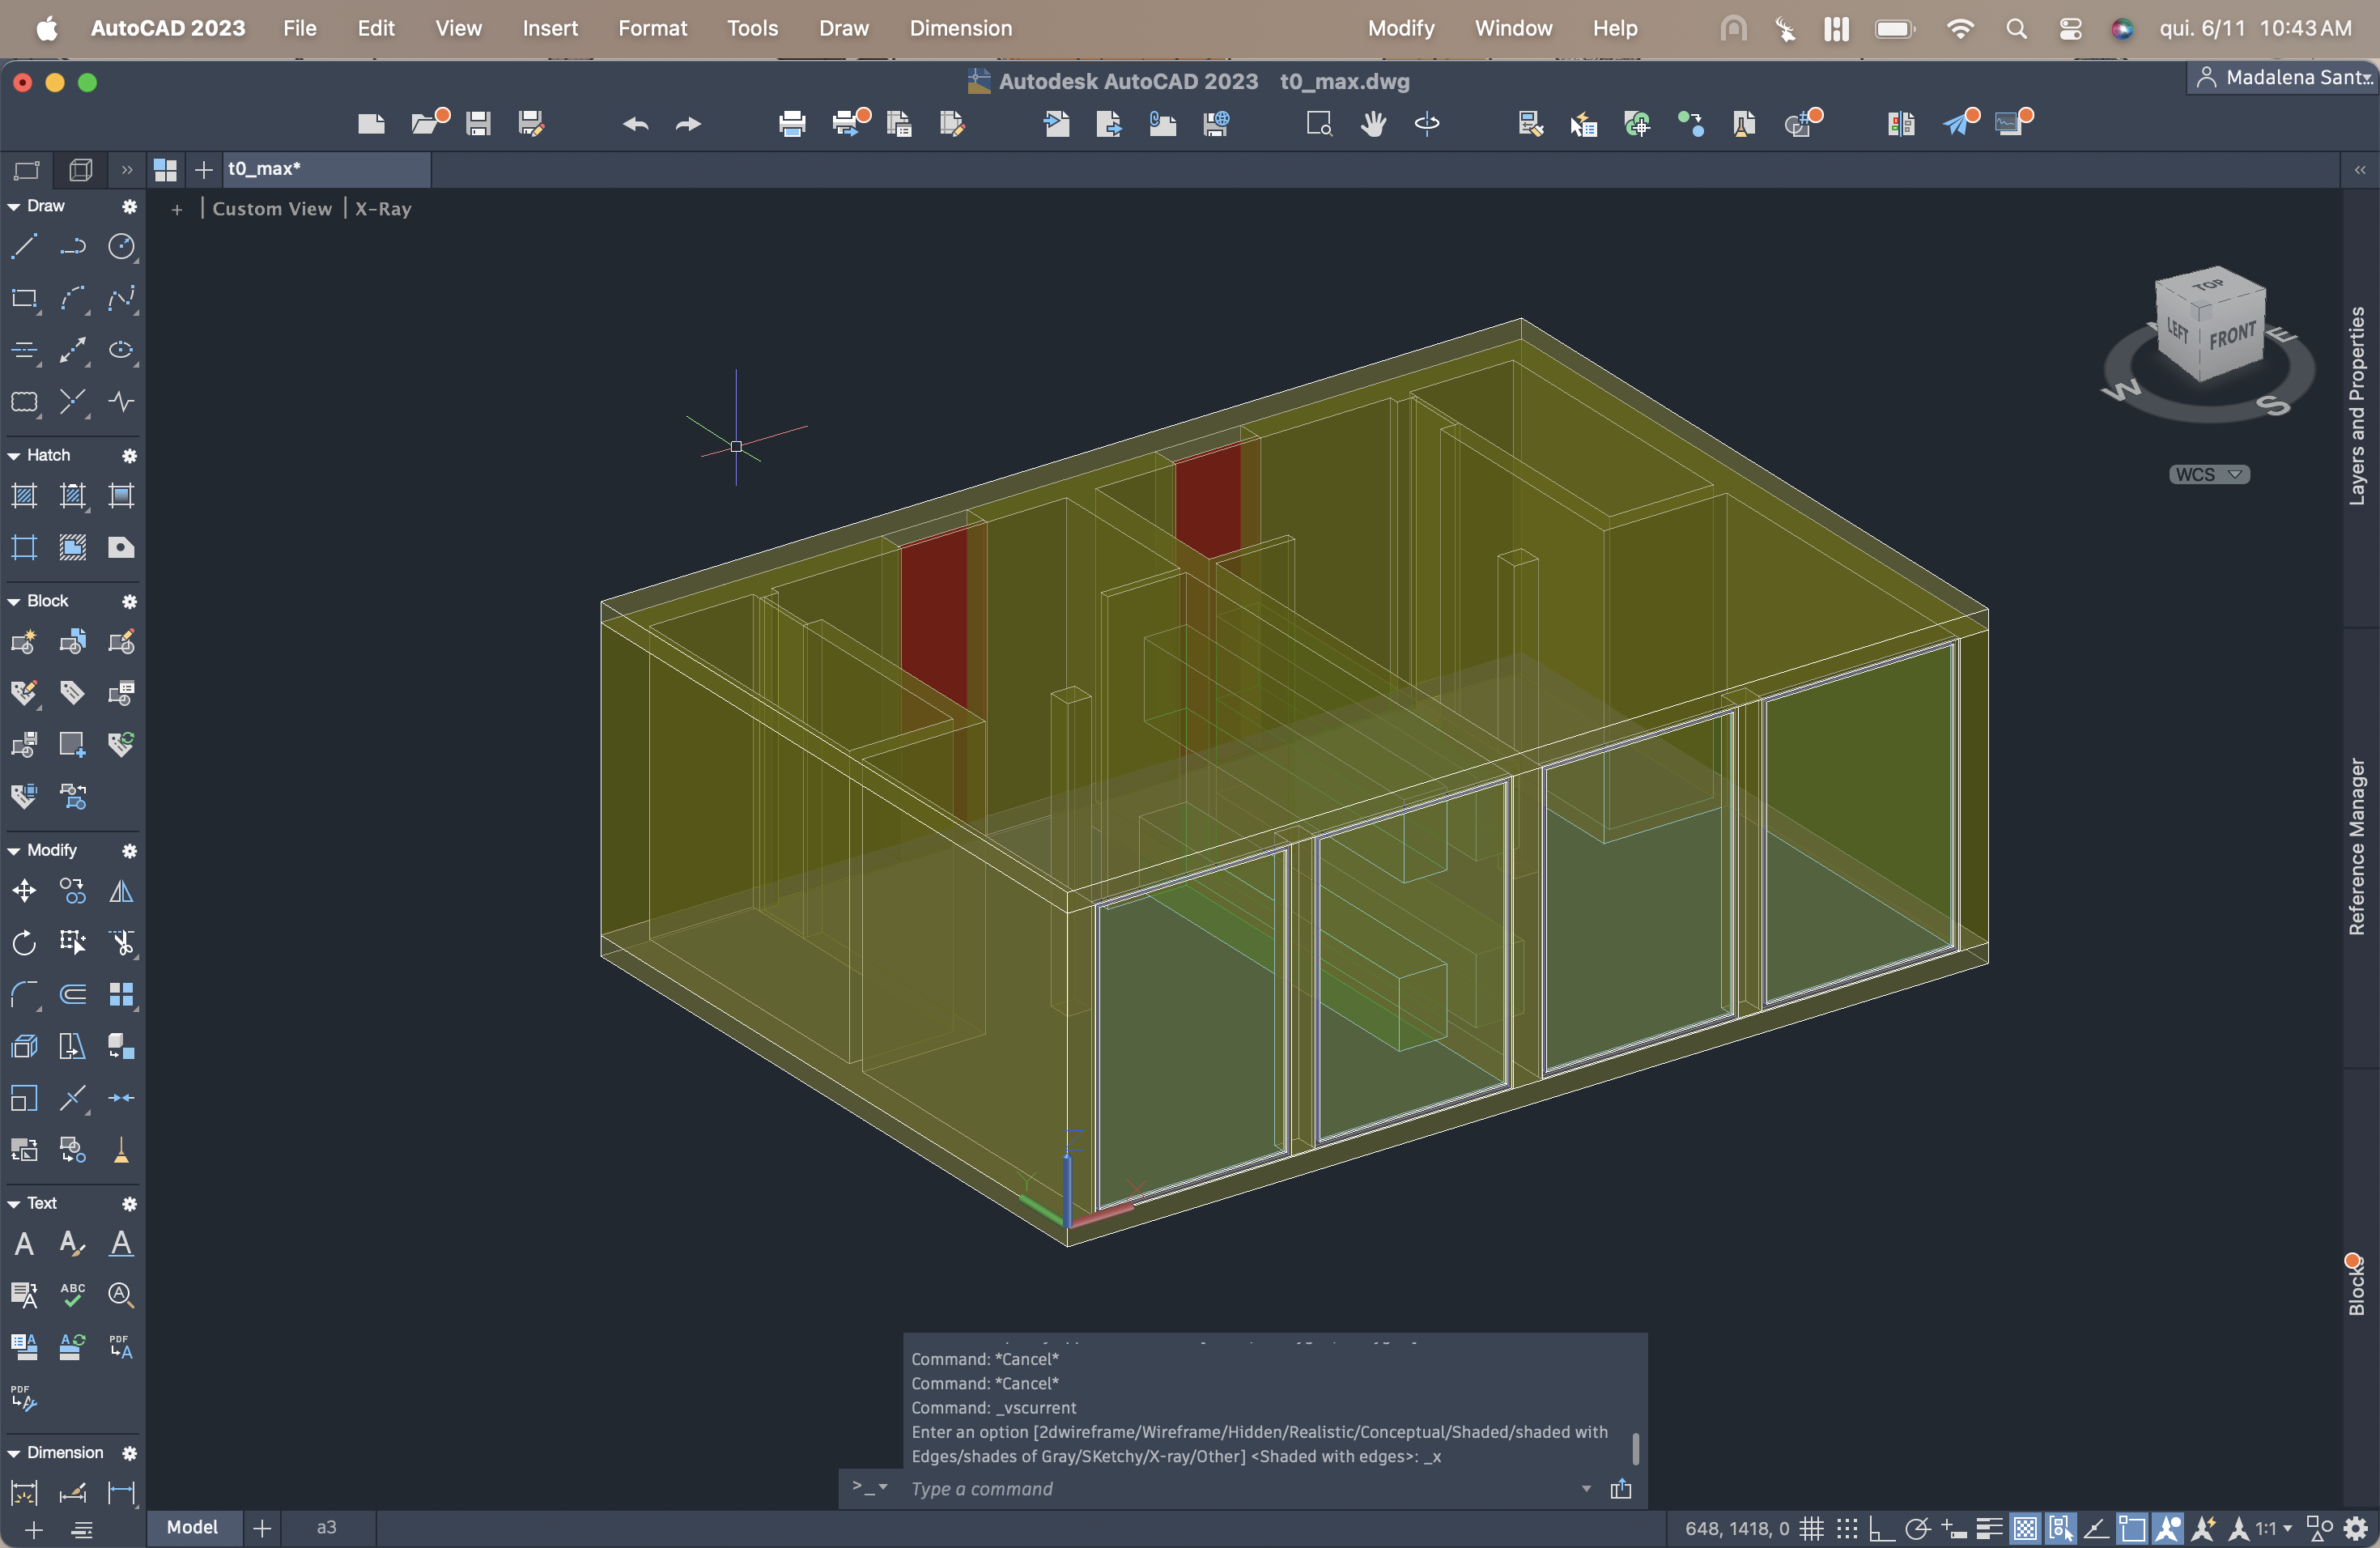This screenshot has width=2380, height=1548.
Task: Toggle snap mode dots icon
Action: point(1847,1528)
